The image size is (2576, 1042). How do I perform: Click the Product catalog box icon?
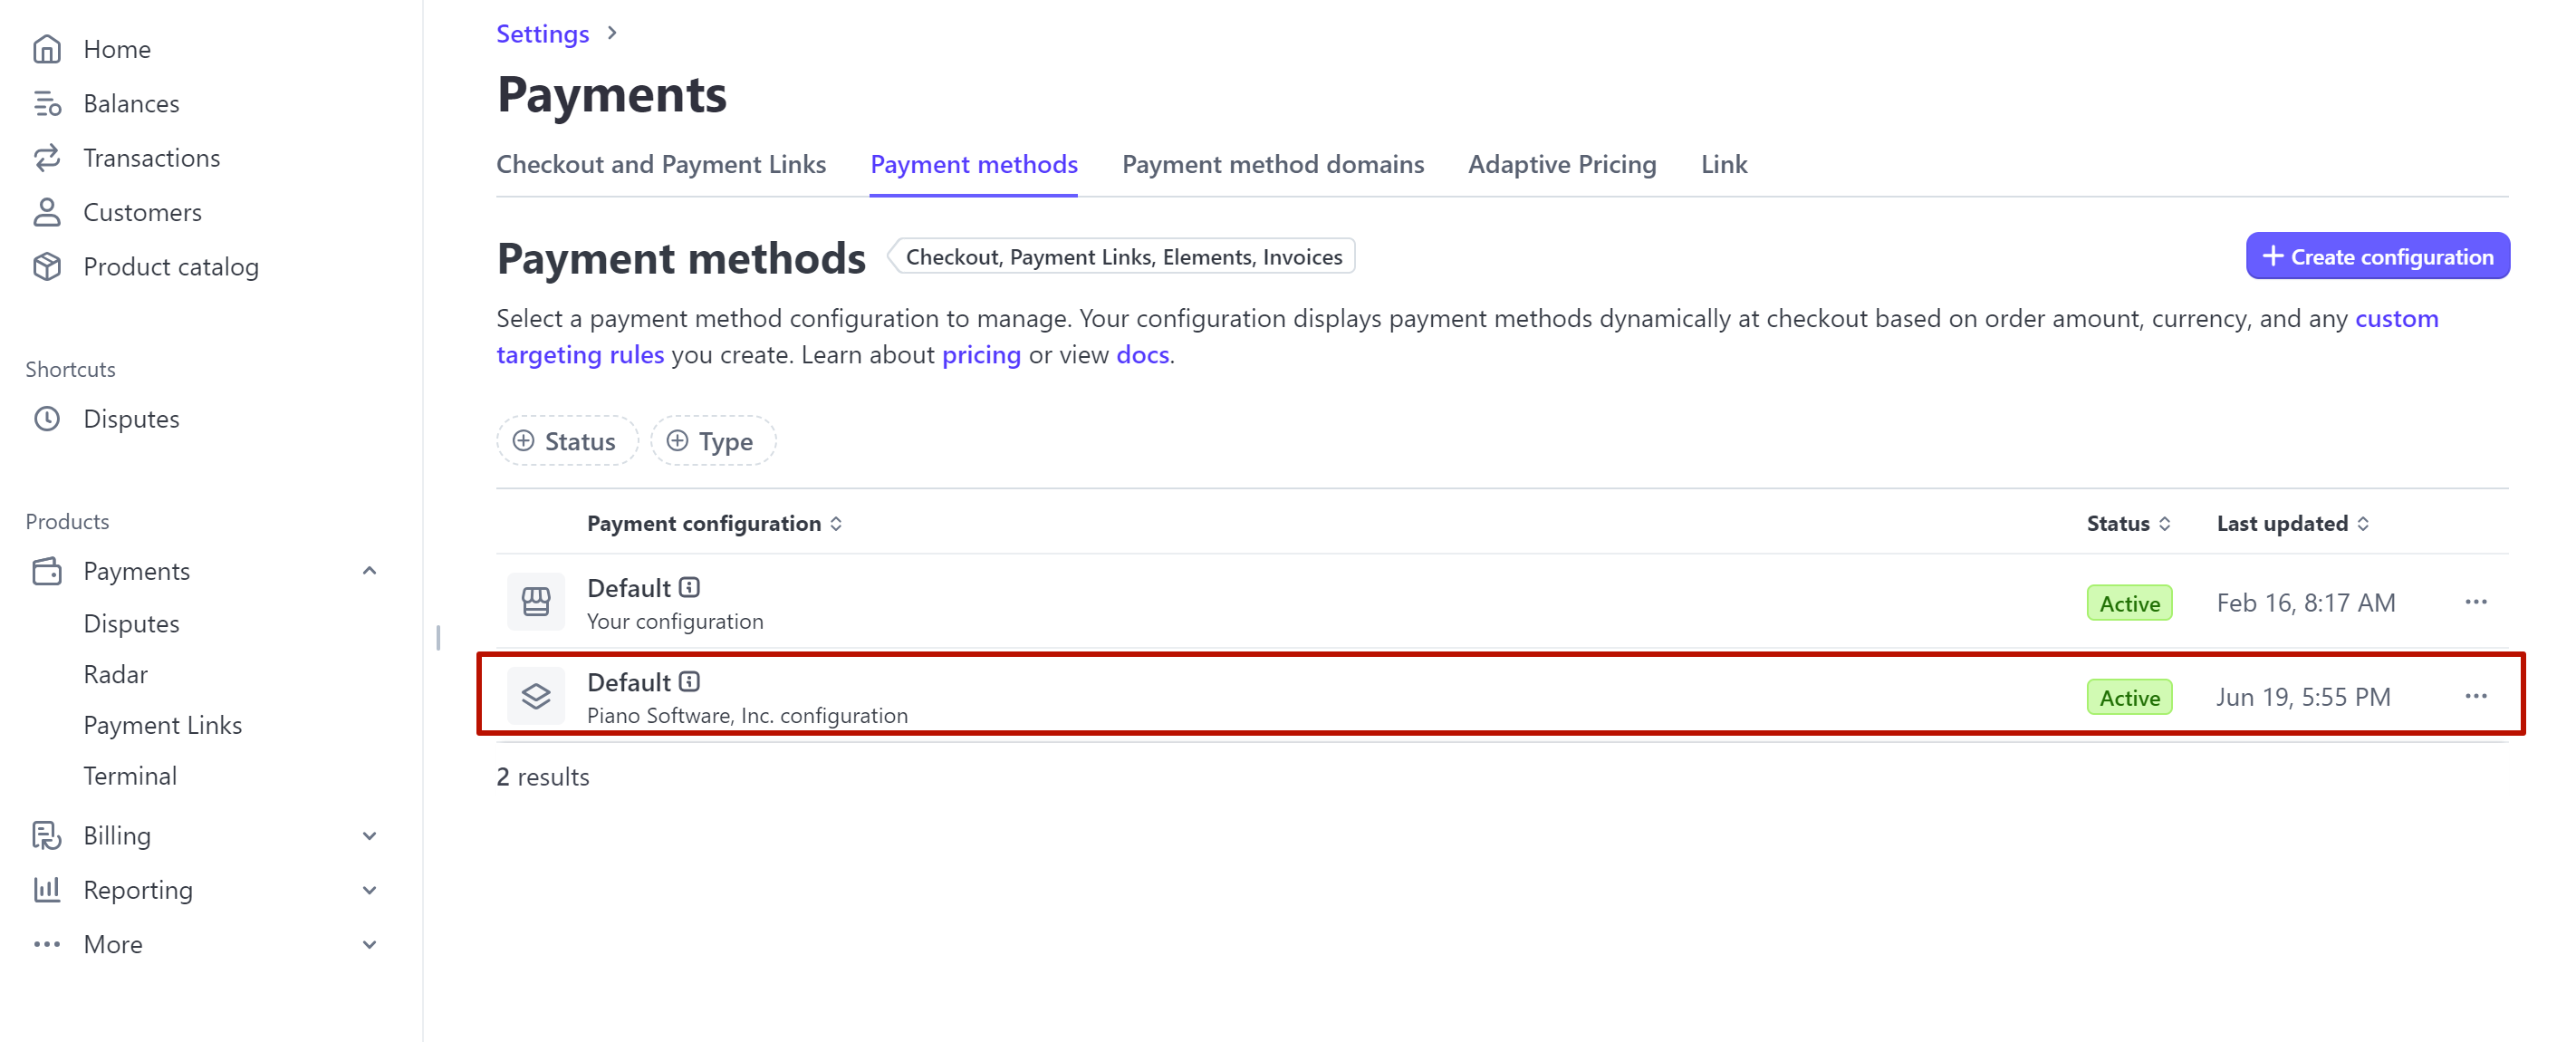tap(47, 267)
